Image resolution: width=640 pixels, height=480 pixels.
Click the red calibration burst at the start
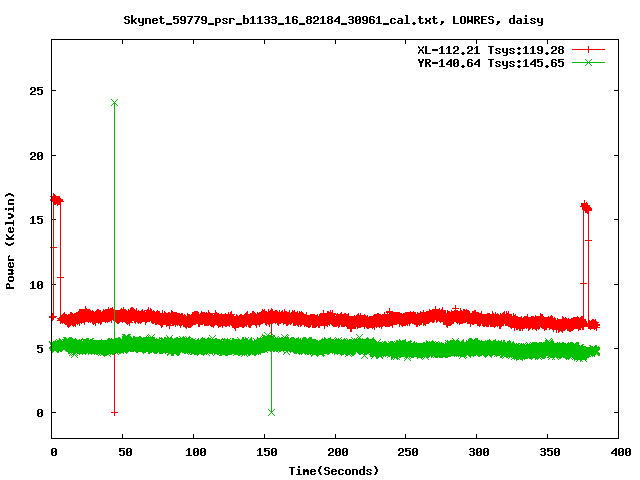(56, 200)
